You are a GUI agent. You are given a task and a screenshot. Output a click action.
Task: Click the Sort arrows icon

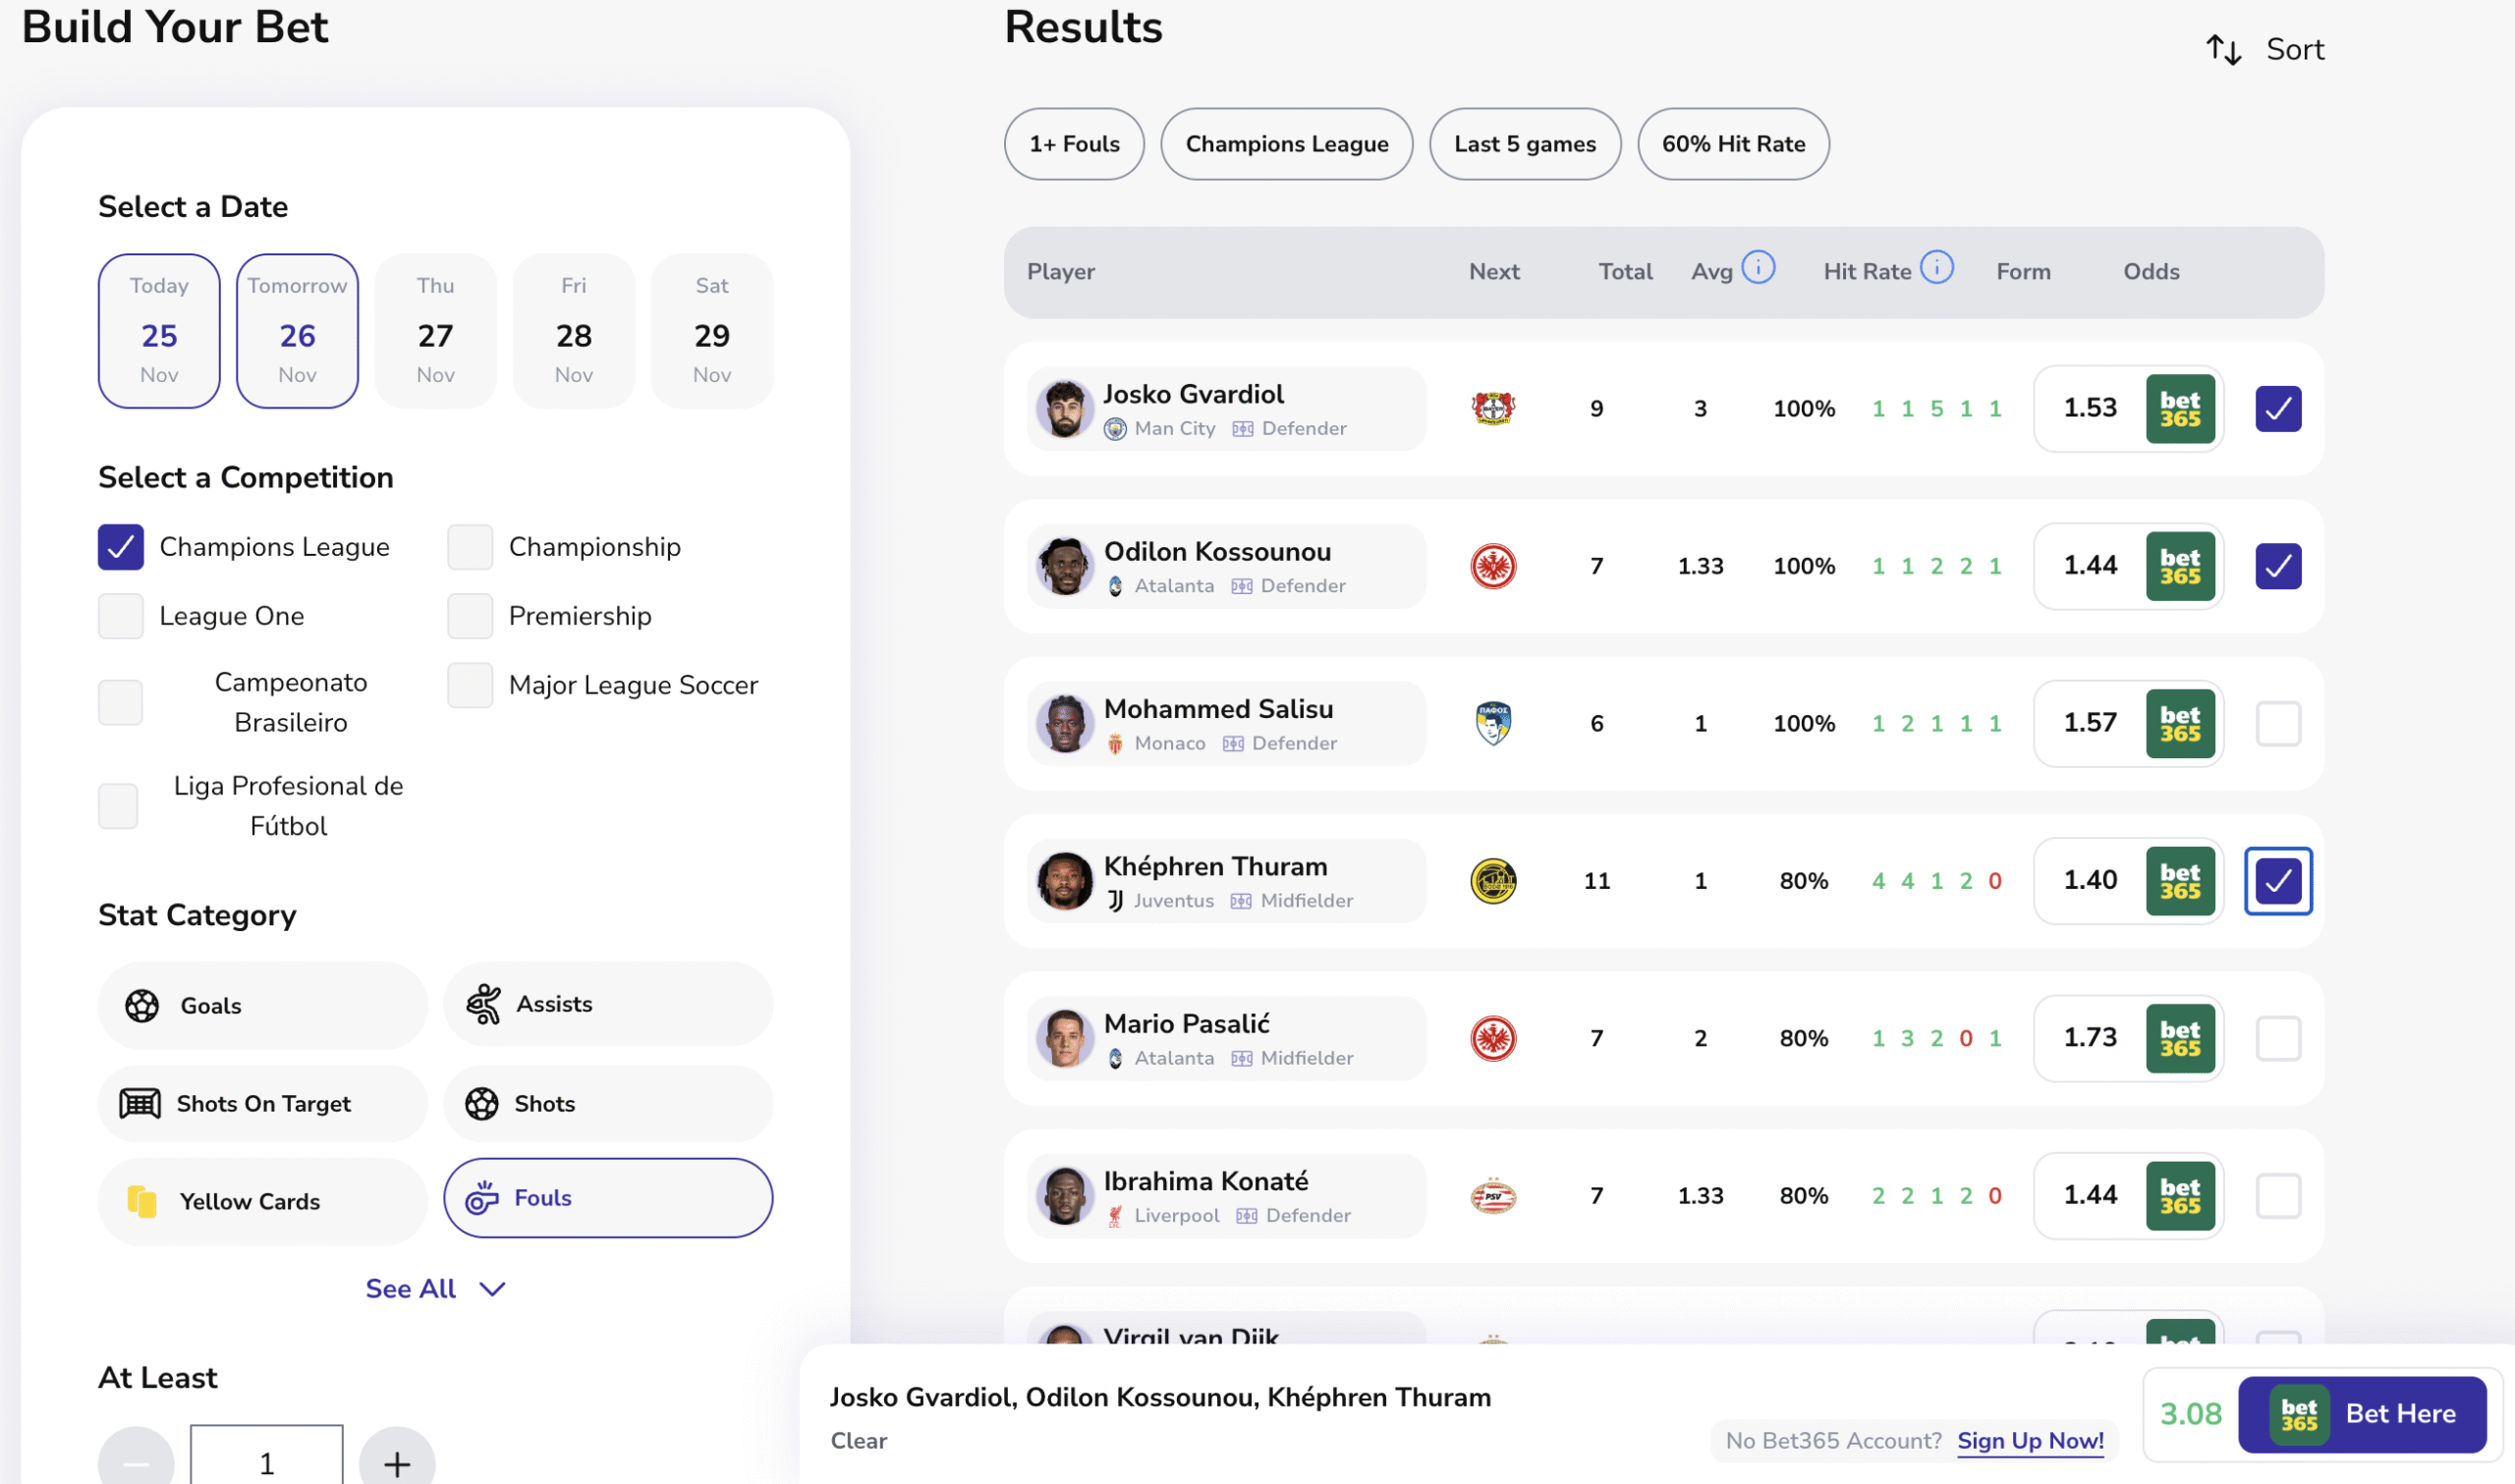click(x=2223, y=49)
